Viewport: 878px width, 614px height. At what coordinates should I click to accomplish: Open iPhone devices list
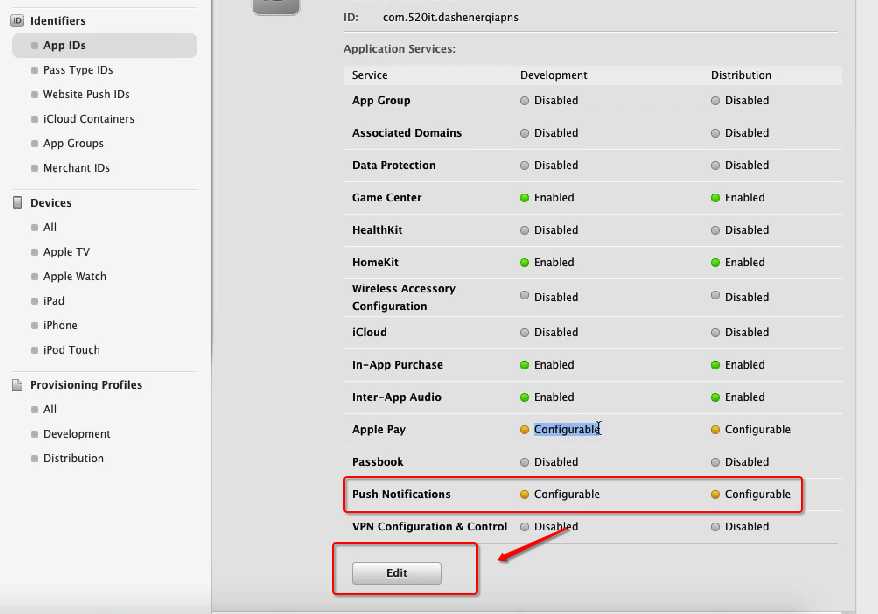click(60, 325)
